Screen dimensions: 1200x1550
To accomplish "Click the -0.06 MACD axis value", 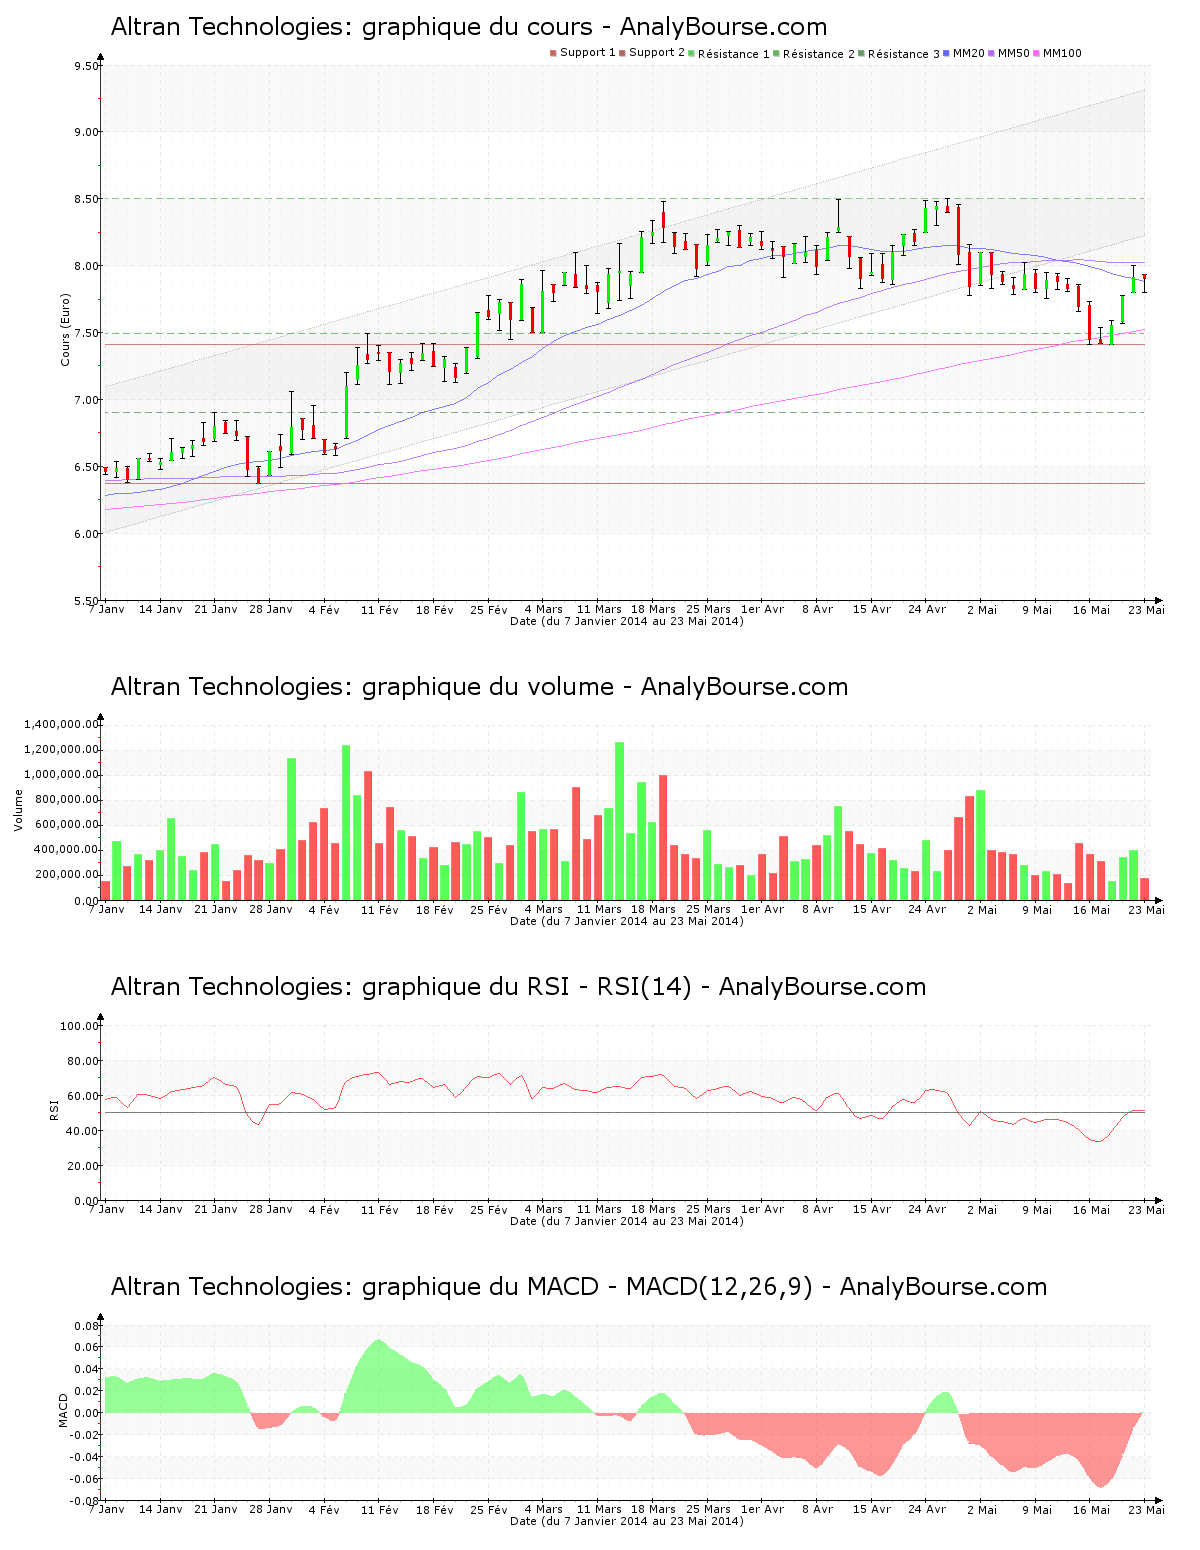I will tap(84, 1479).
